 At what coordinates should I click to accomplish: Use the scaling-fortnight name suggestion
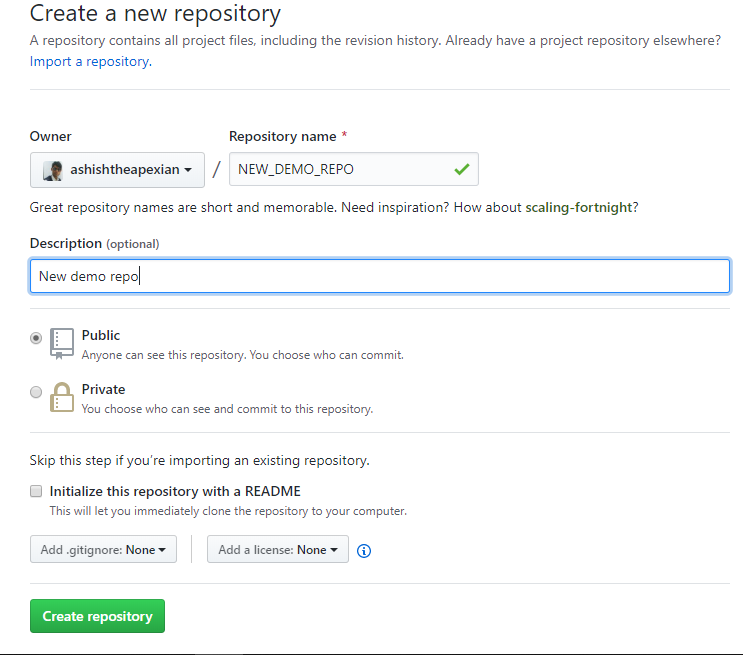tap(579, 207)
